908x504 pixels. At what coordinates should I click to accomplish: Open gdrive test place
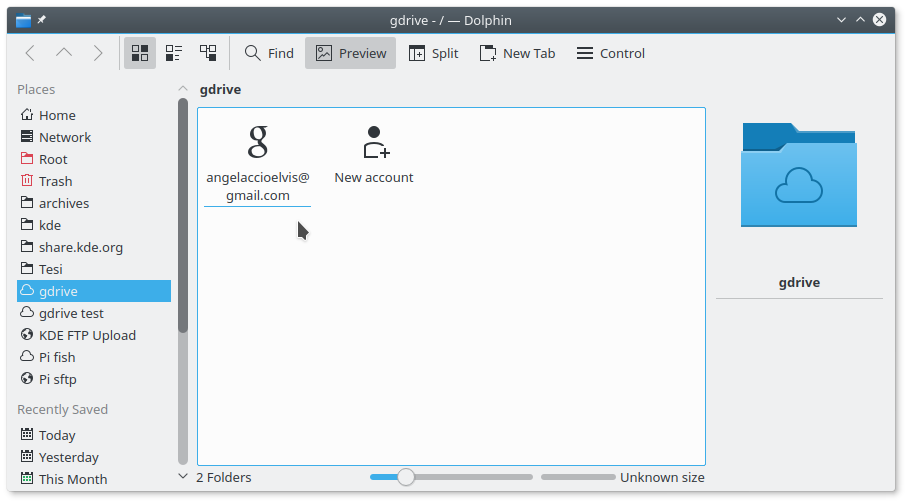tap(94, 313)
